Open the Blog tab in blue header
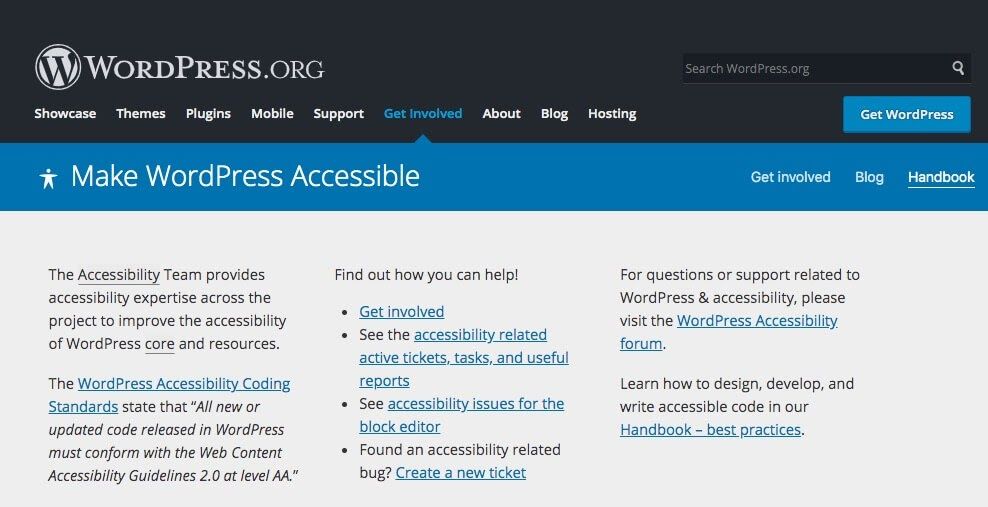The image size is (988, 507). tap(869, 177)
